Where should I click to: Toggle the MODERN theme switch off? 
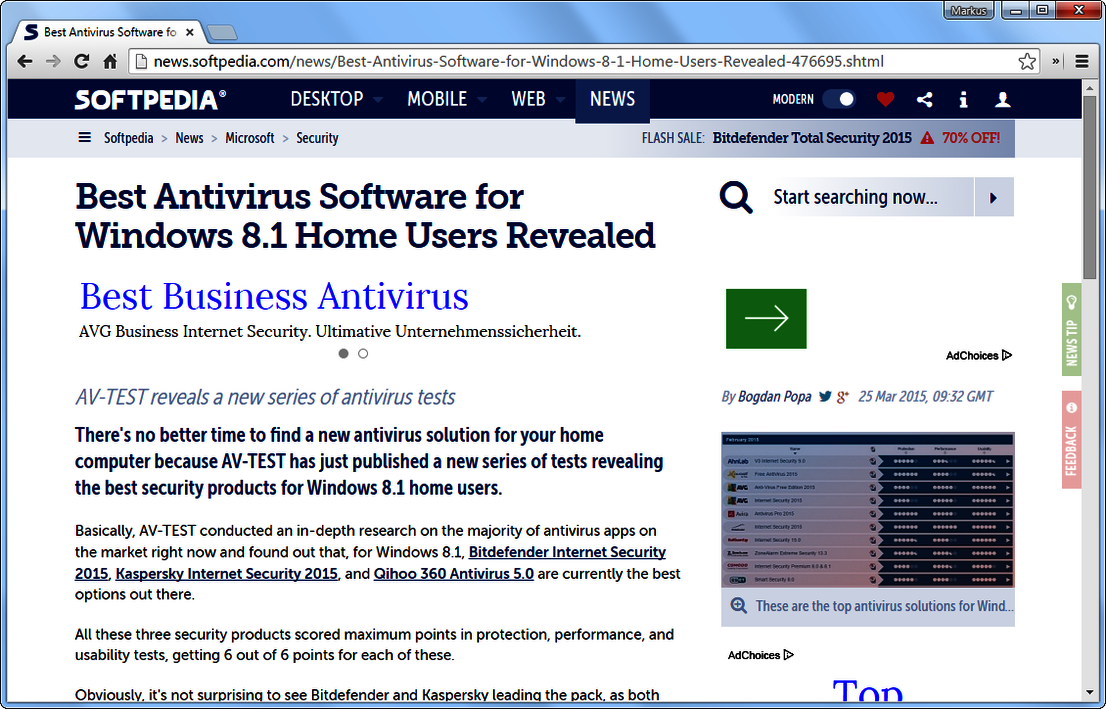(840, 99)
